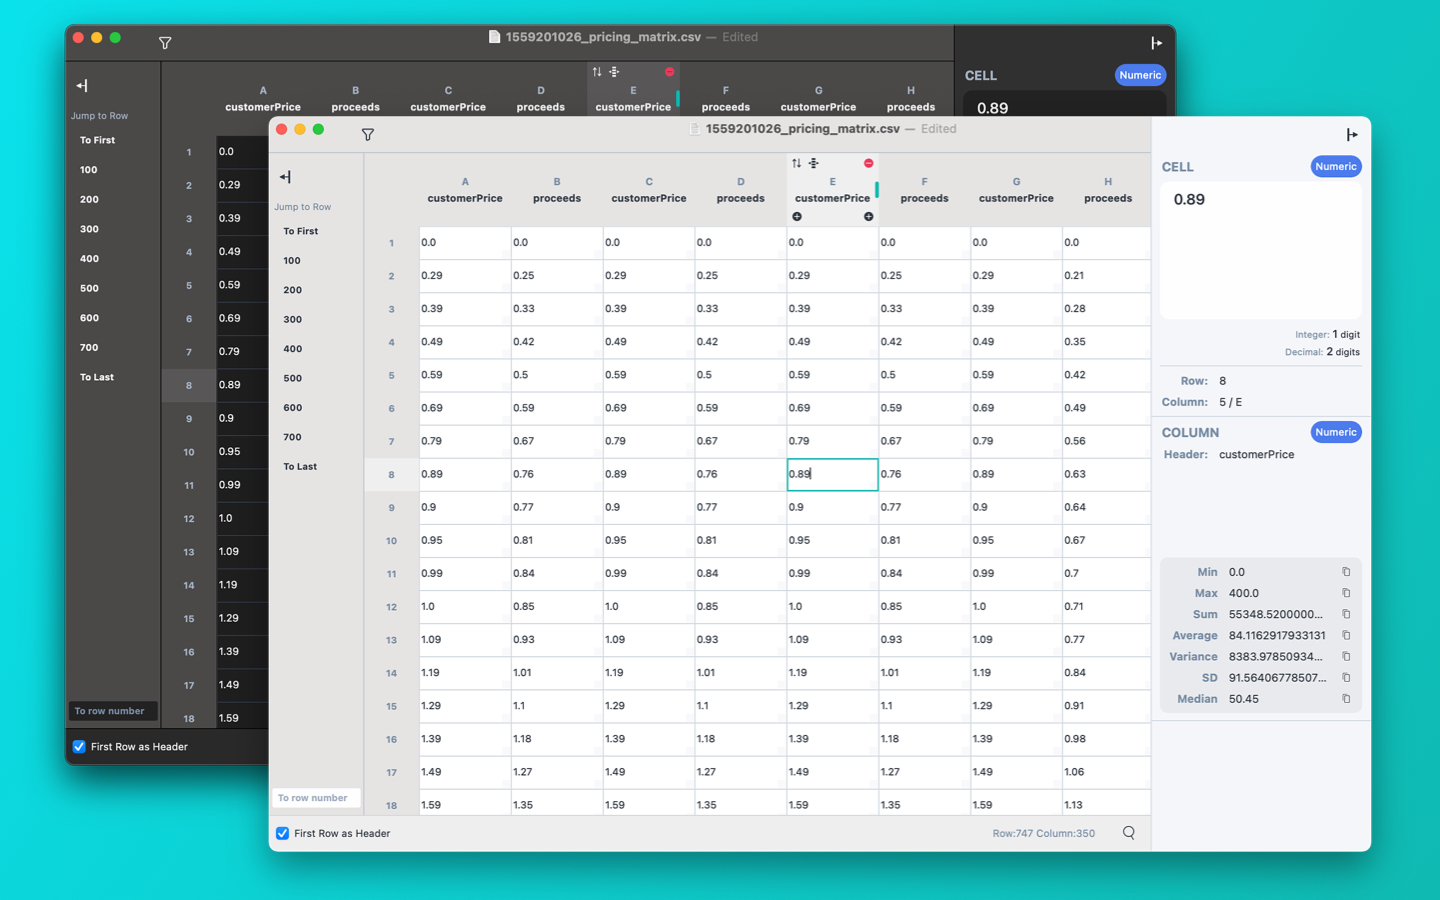Copy the Median value
This screenshot has height=900, width=1440.
pyautogui.click(x=1346, y=698)
